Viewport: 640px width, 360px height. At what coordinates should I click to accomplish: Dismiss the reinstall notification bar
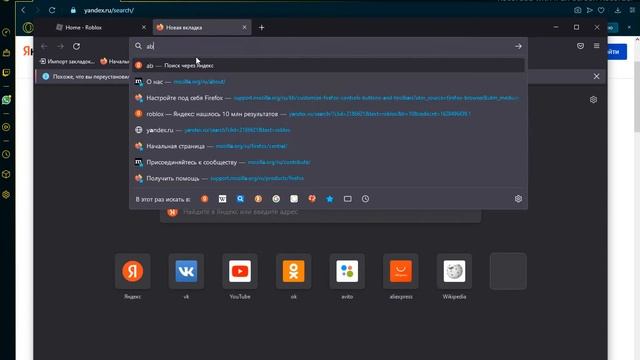coord(596,76)
